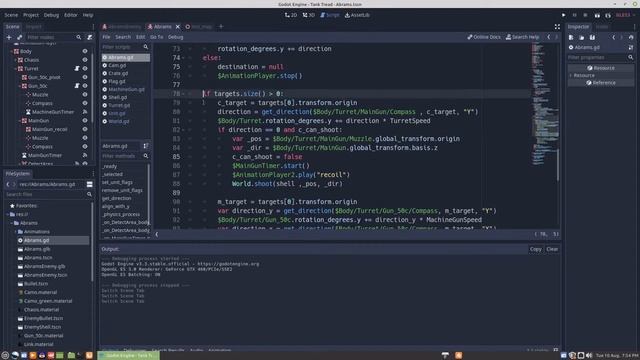Copy the Output log

tap(536, 249)
